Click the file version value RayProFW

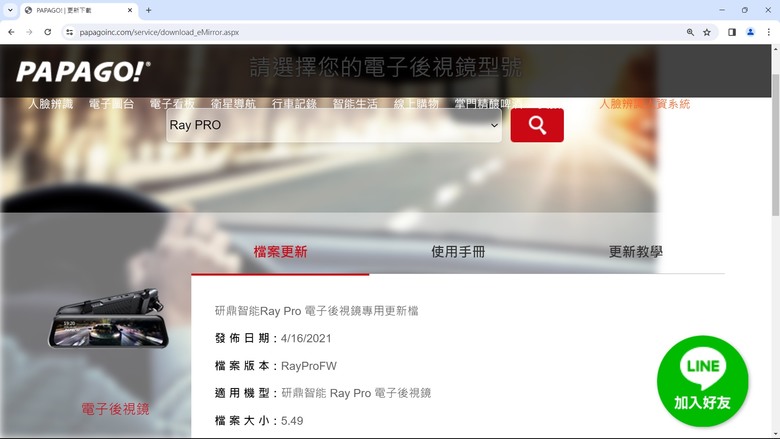pos(309,366)
